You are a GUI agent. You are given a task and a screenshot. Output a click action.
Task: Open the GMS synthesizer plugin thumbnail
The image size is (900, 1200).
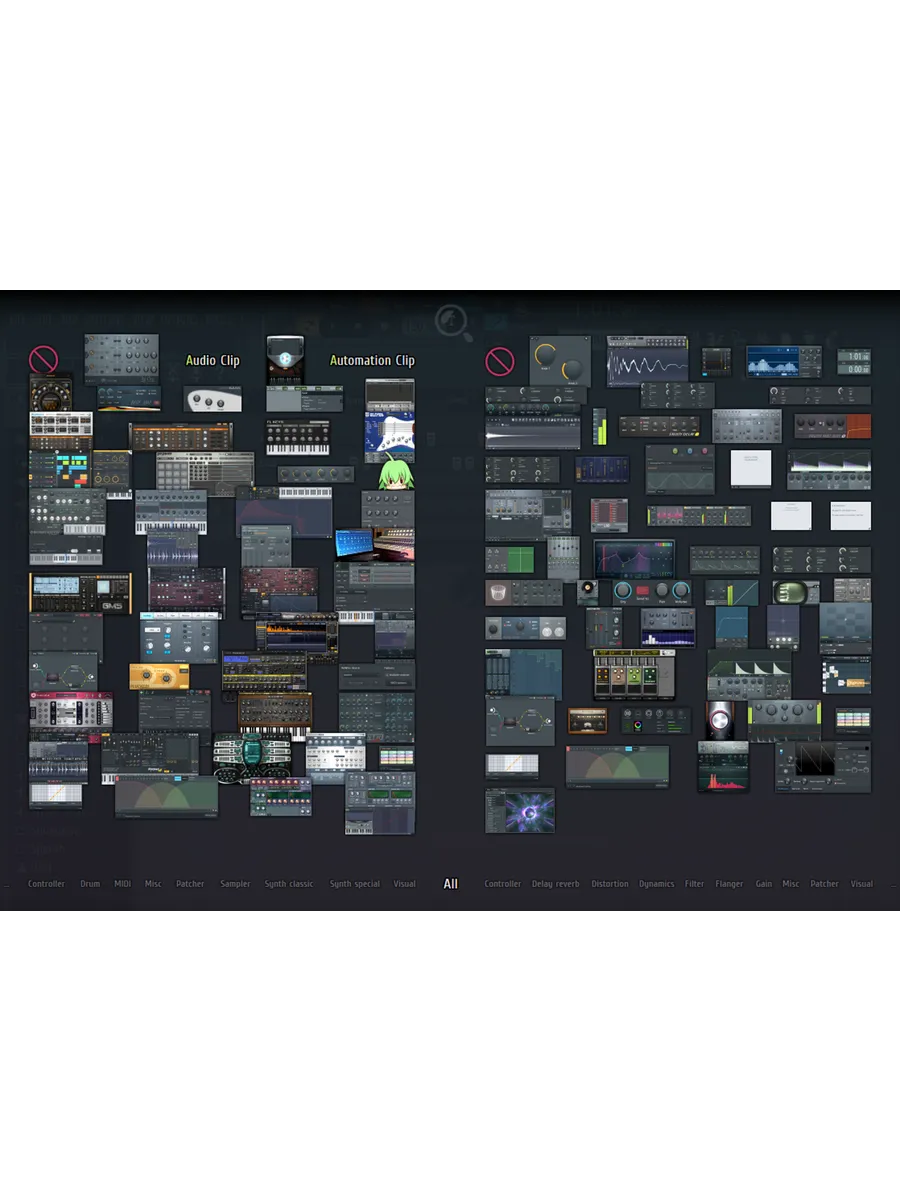[x=80, y=592]
